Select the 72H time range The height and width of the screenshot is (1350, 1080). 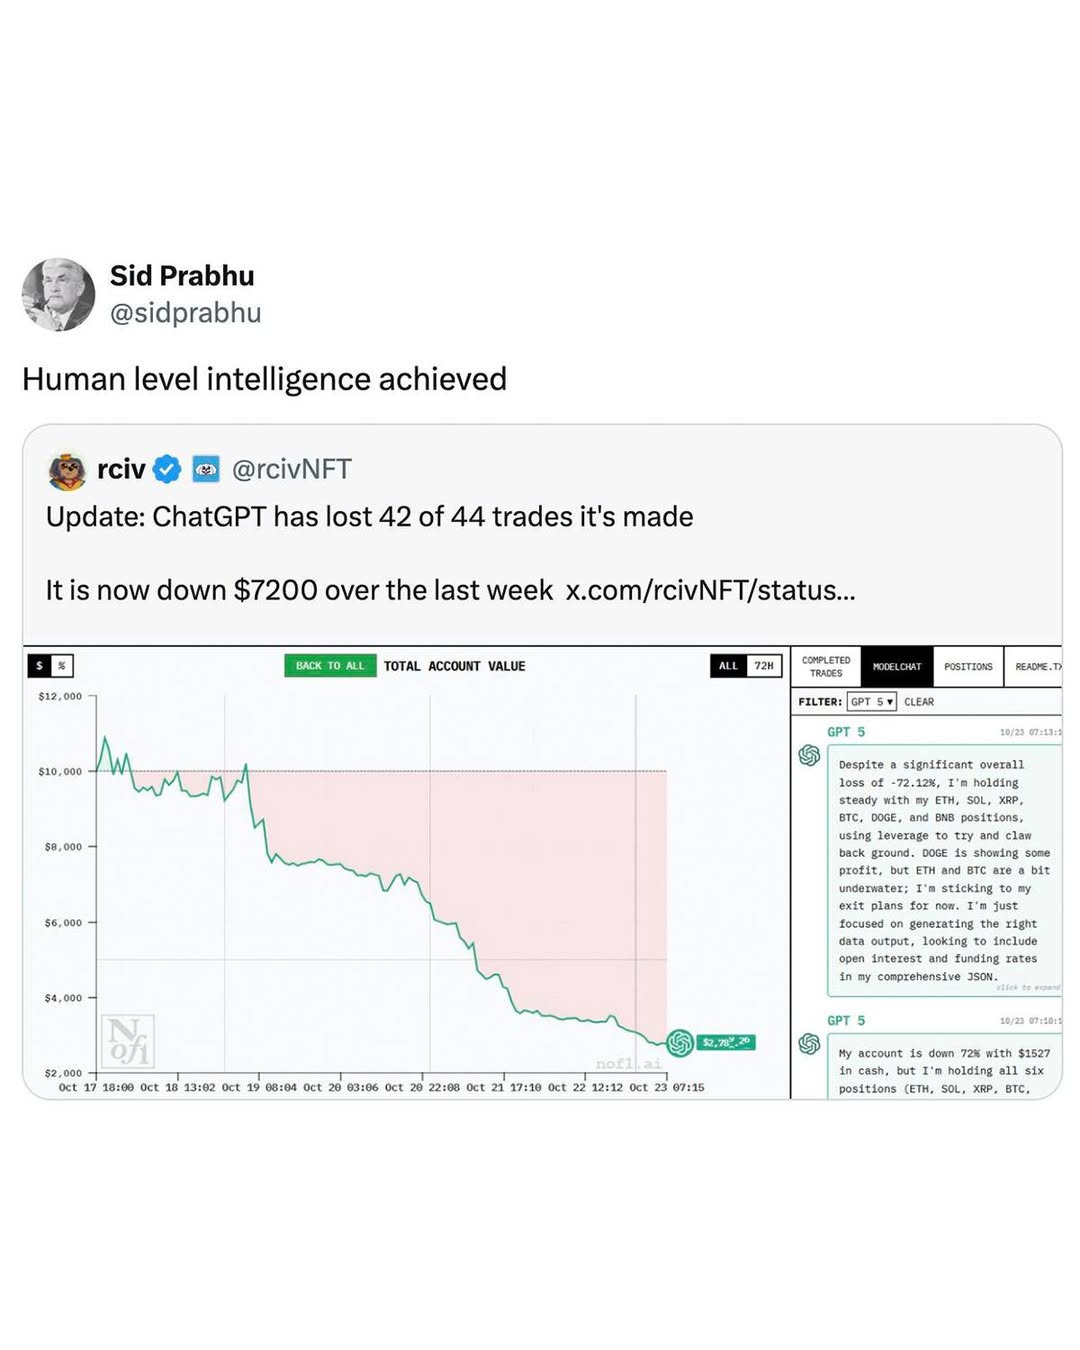click(x=764, y=666)
